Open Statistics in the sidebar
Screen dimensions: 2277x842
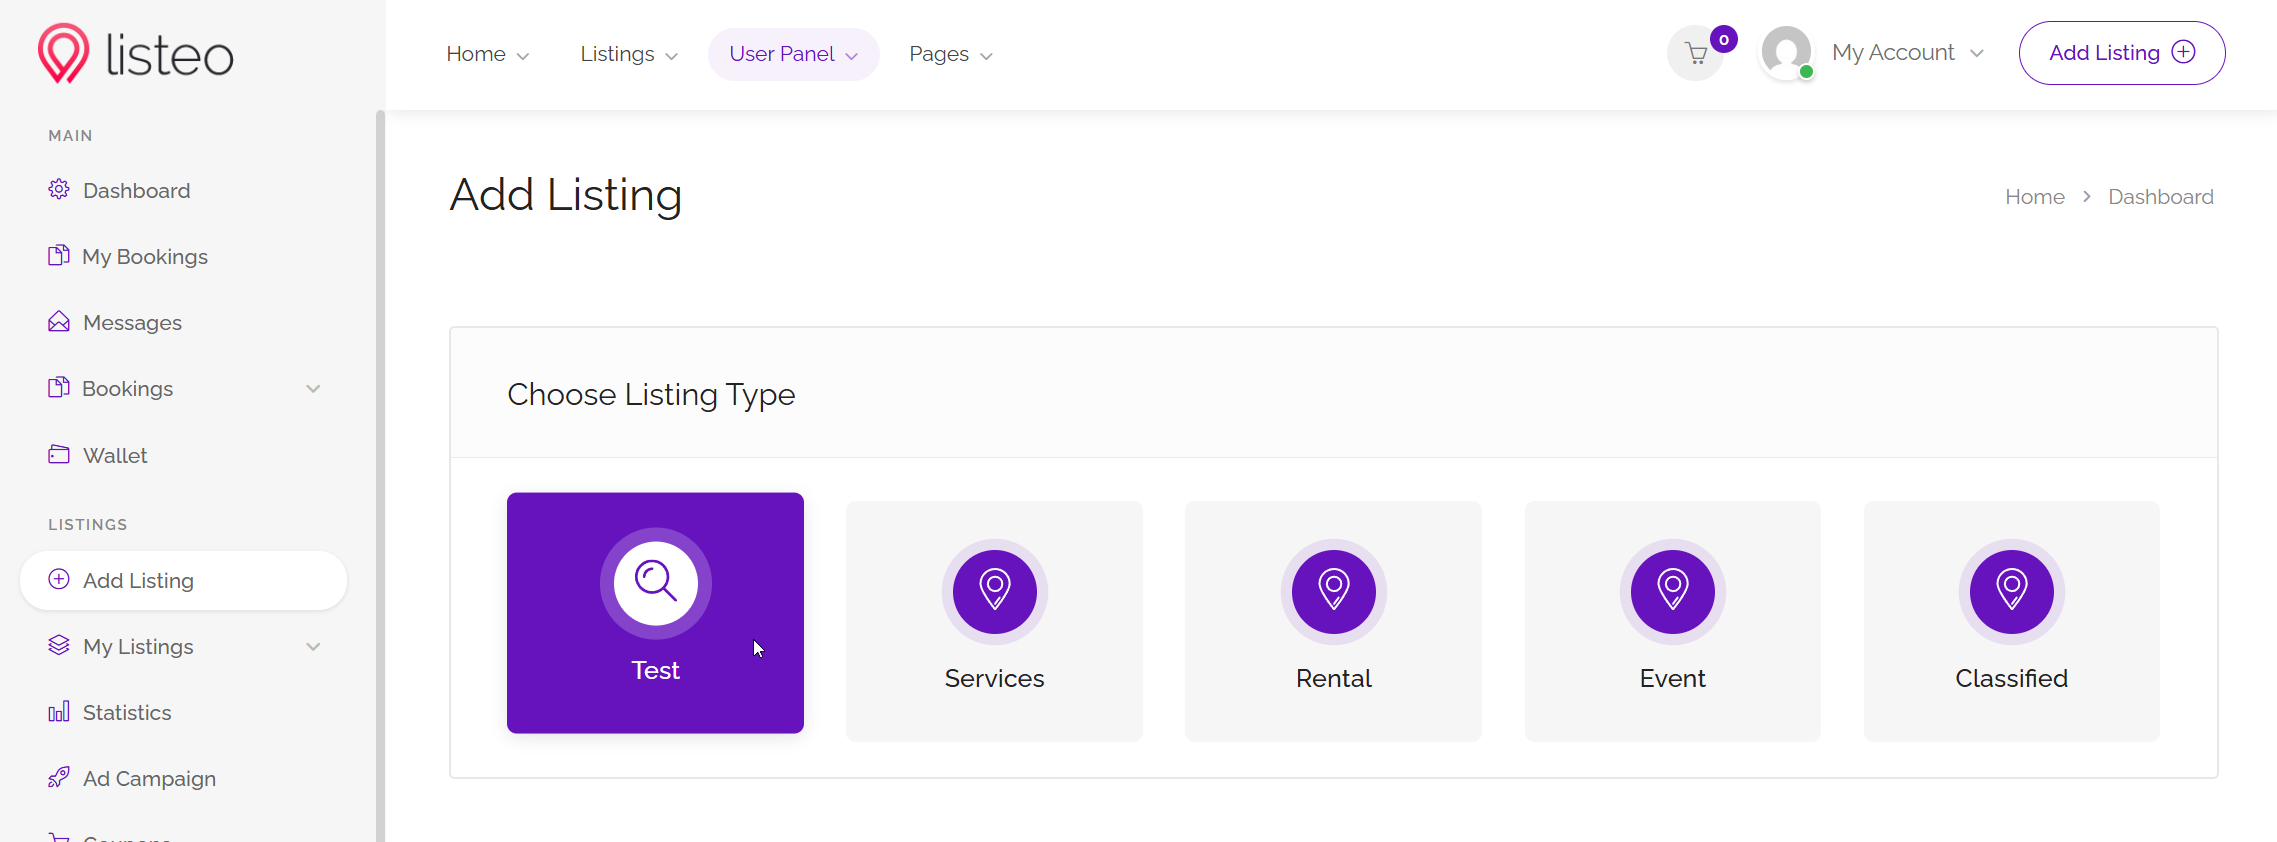click(127, 713)
